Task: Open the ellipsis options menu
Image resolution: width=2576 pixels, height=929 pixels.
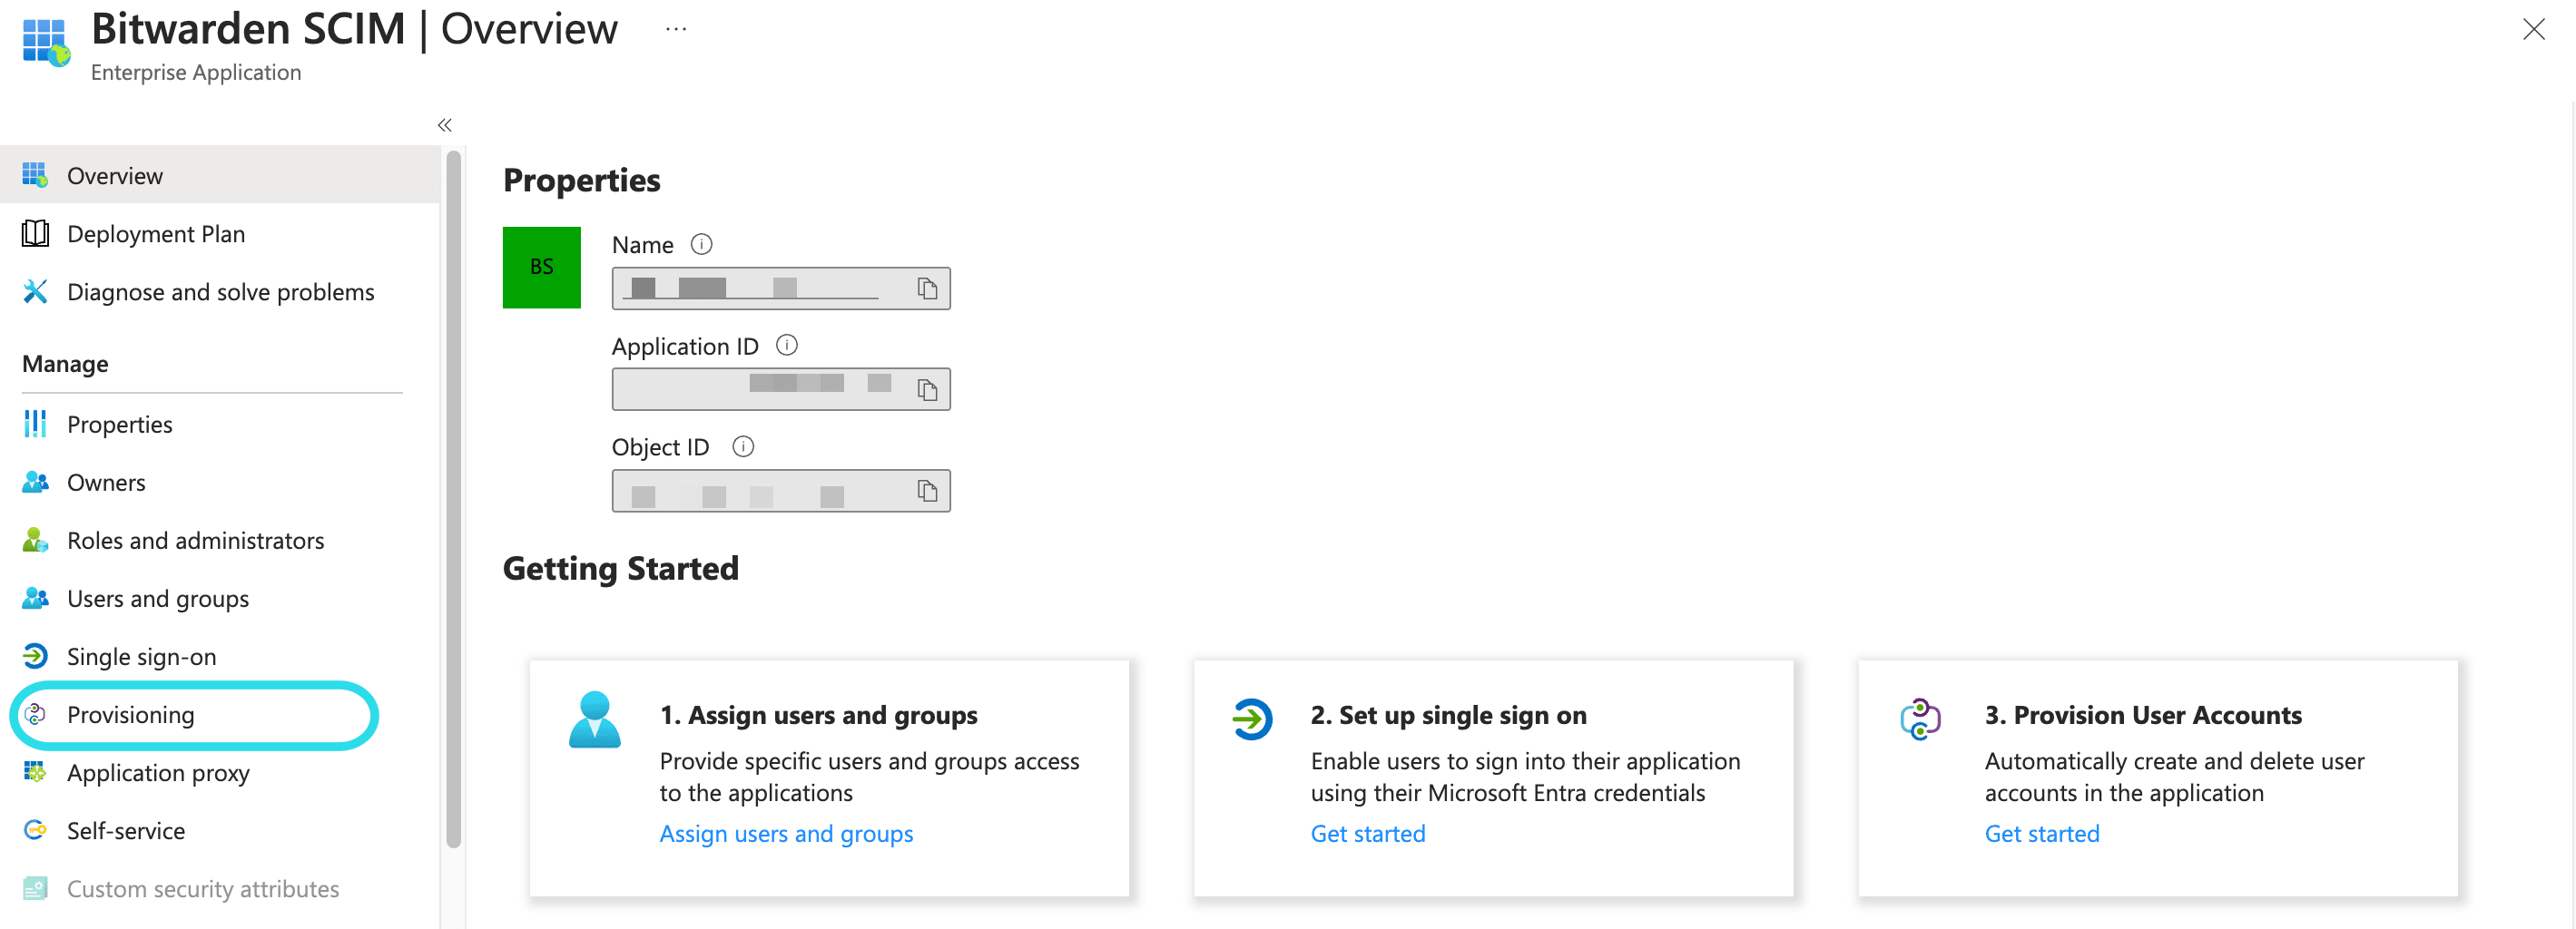Action: (x=676, y=28)
